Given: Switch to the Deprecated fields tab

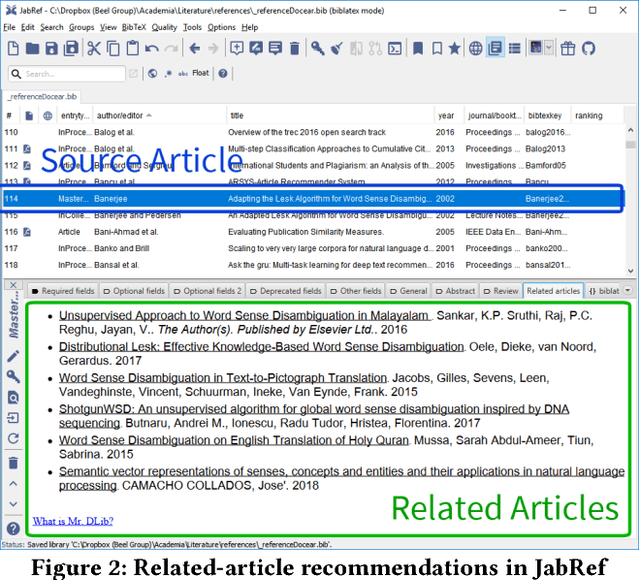Looking at the screenshot, I should (286, 291).
